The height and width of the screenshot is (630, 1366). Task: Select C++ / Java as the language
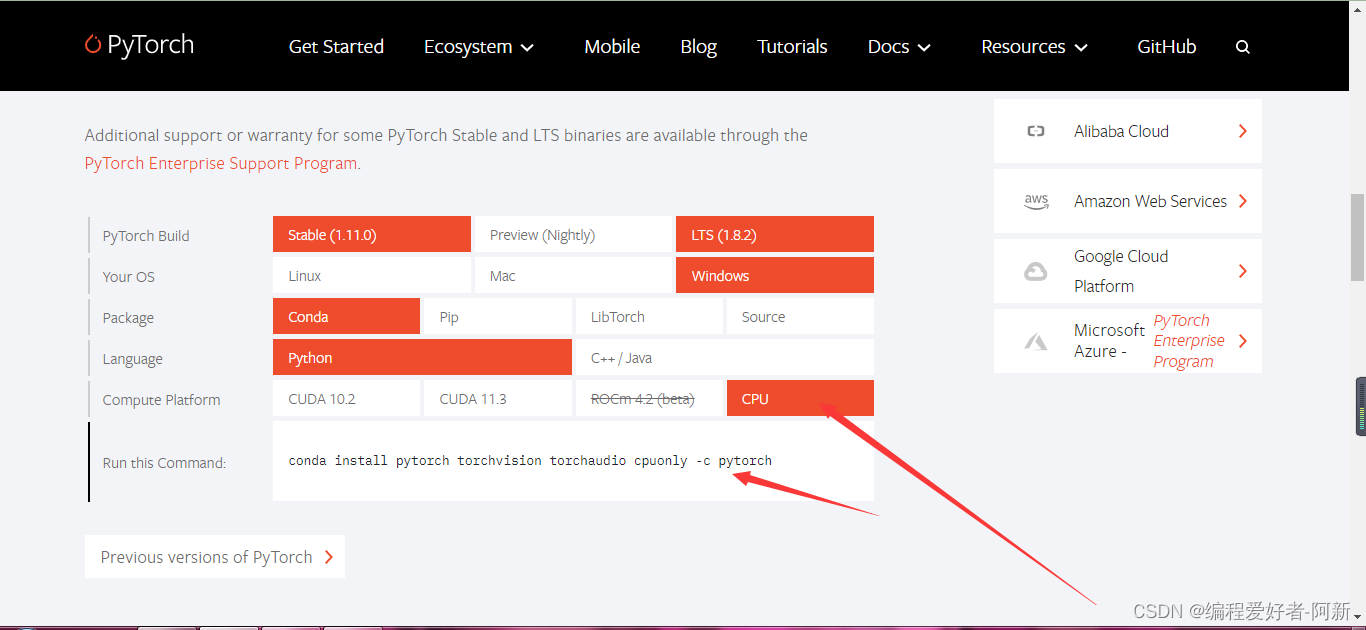[725, 358]
